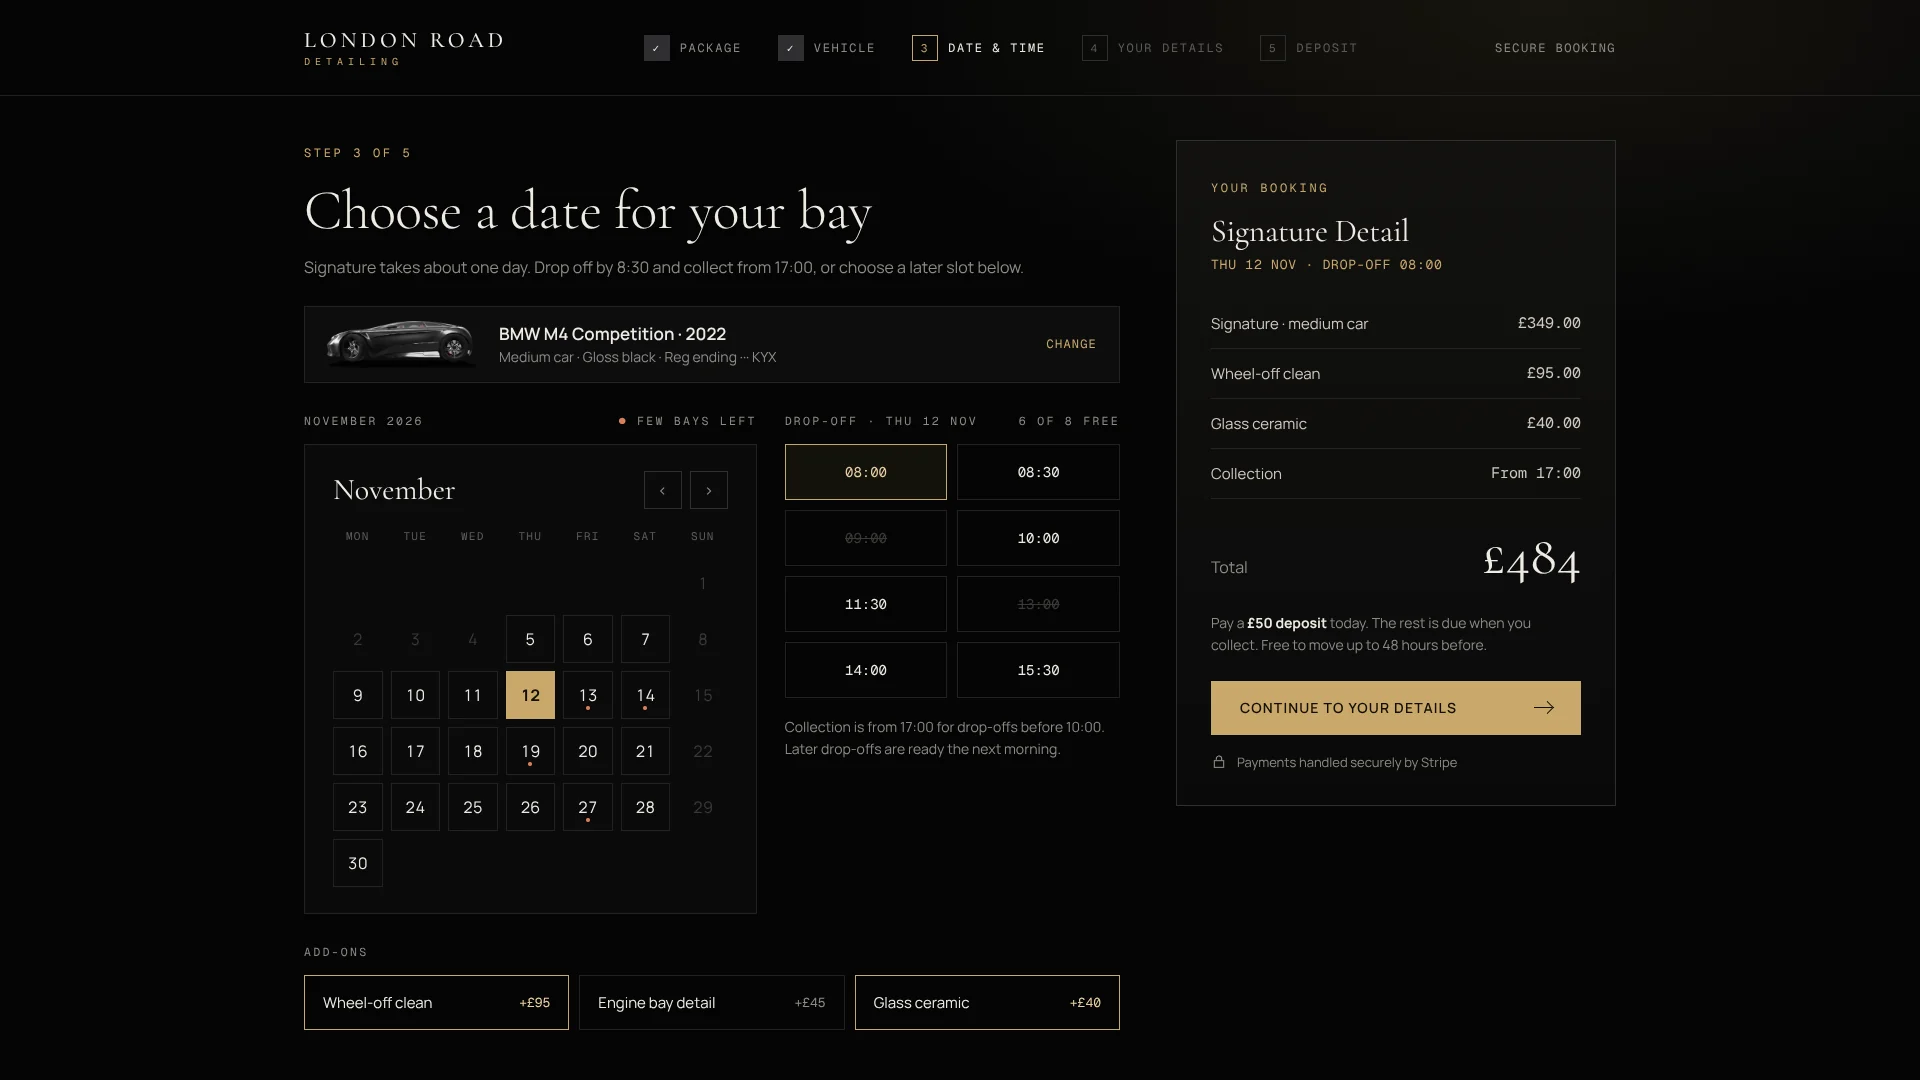
Task: Click the struck-through 13:00 slot
Action: (1038, 604)
